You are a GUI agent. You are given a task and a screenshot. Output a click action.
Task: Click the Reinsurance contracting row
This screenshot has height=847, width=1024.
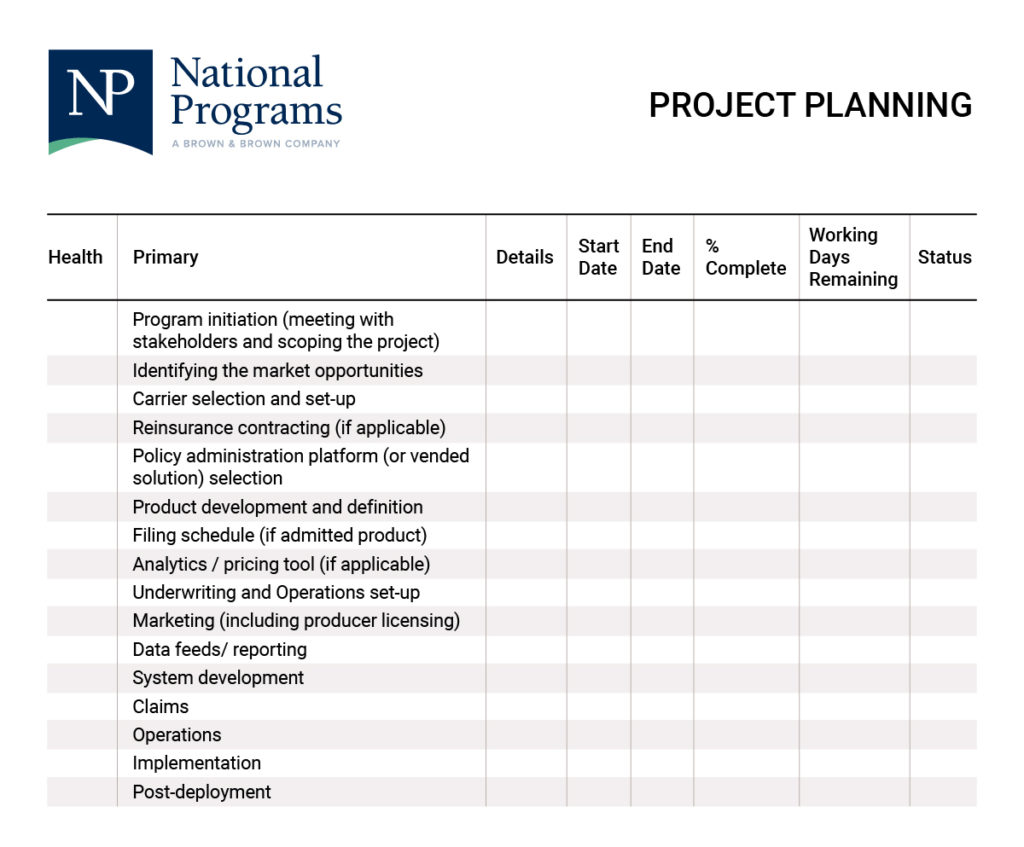[x=289, y=427]
